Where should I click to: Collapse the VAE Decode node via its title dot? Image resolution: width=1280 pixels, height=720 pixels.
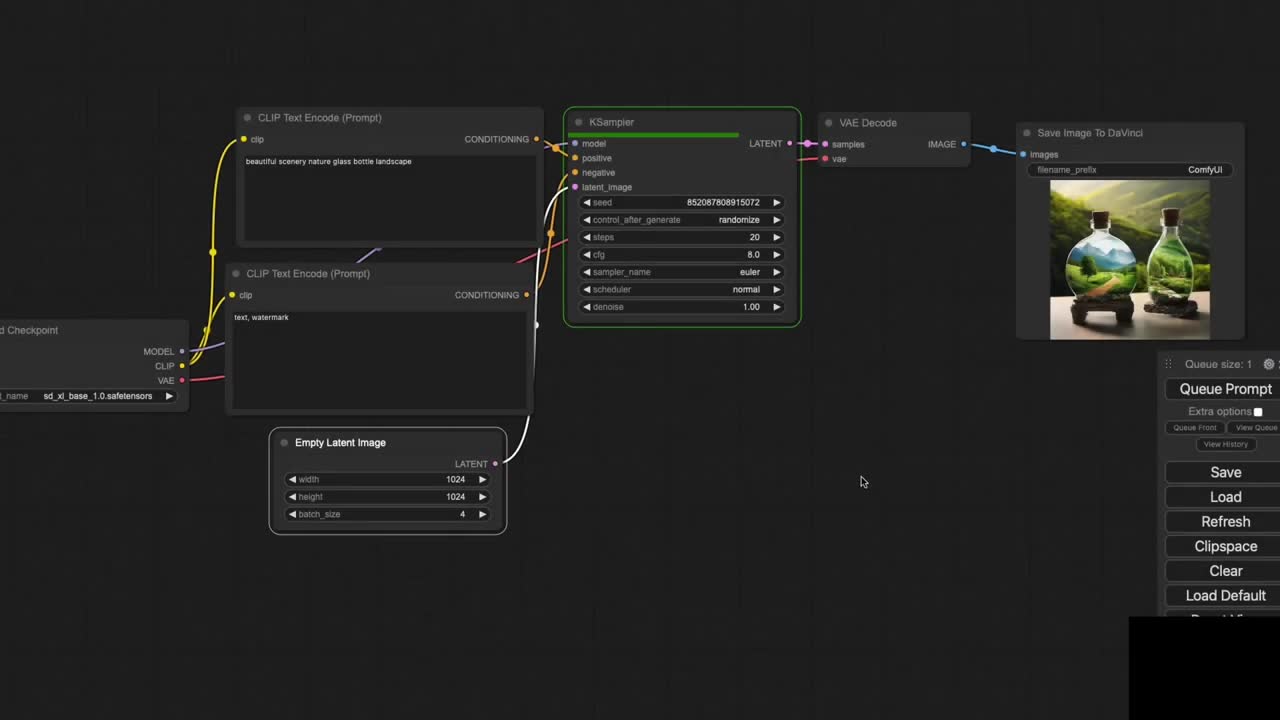pyautogui.click(x=828, y=123)
